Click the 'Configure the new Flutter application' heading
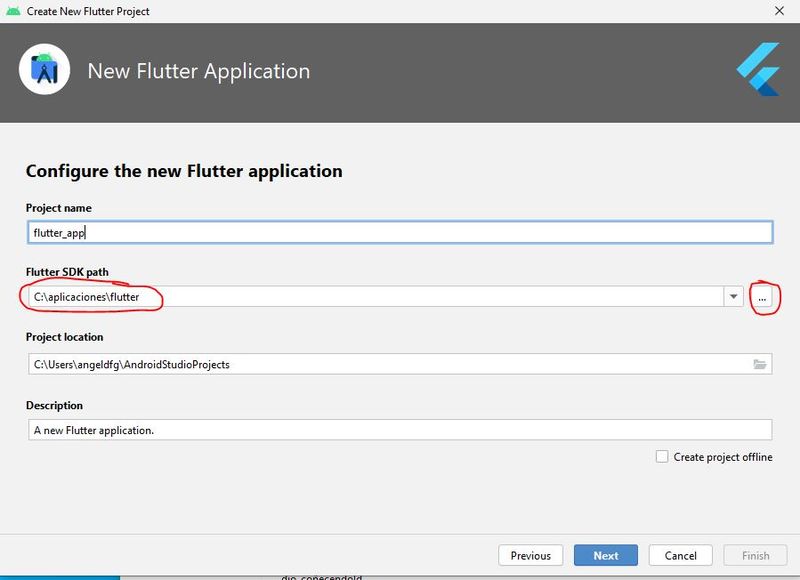Screen dimensions: 800x580 [184, 171]
